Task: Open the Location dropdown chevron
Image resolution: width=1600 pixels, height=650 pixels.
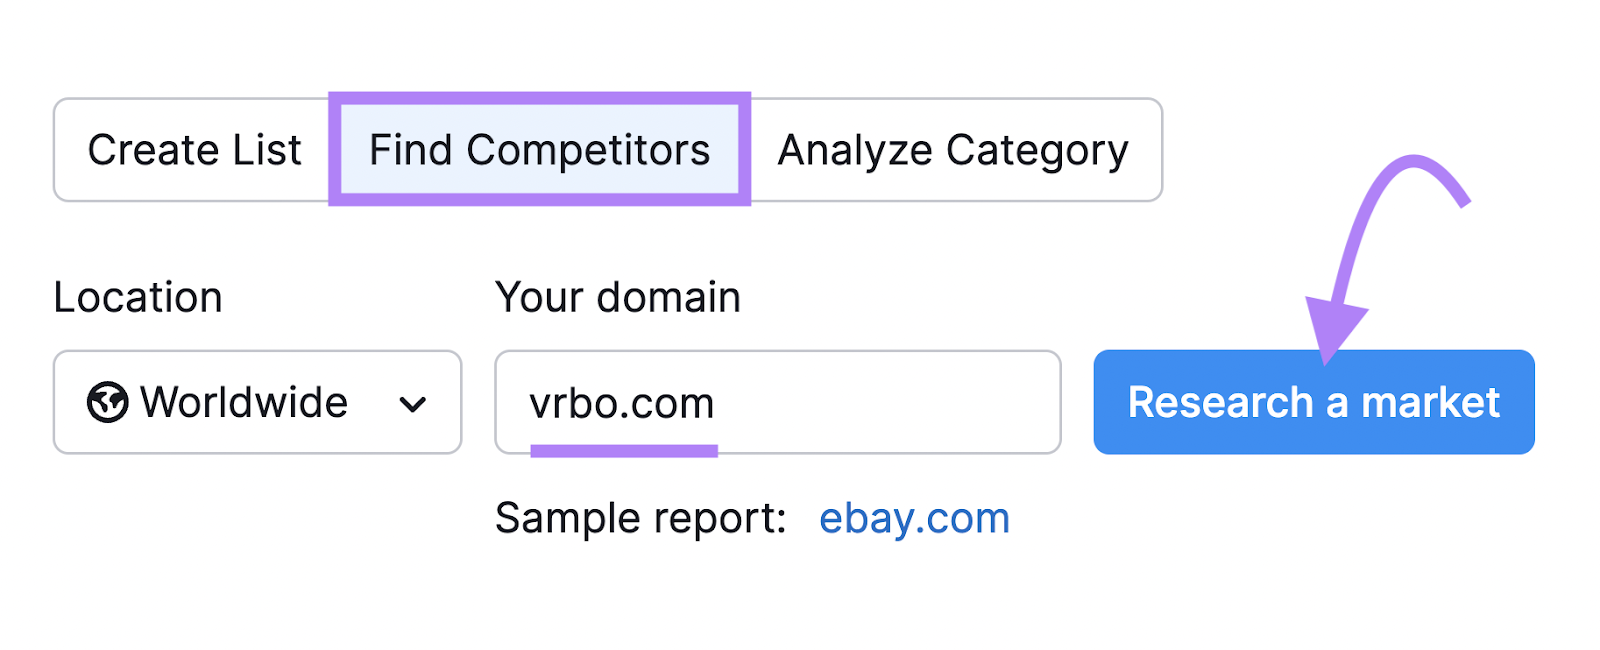Action: [x=413, y=403]
